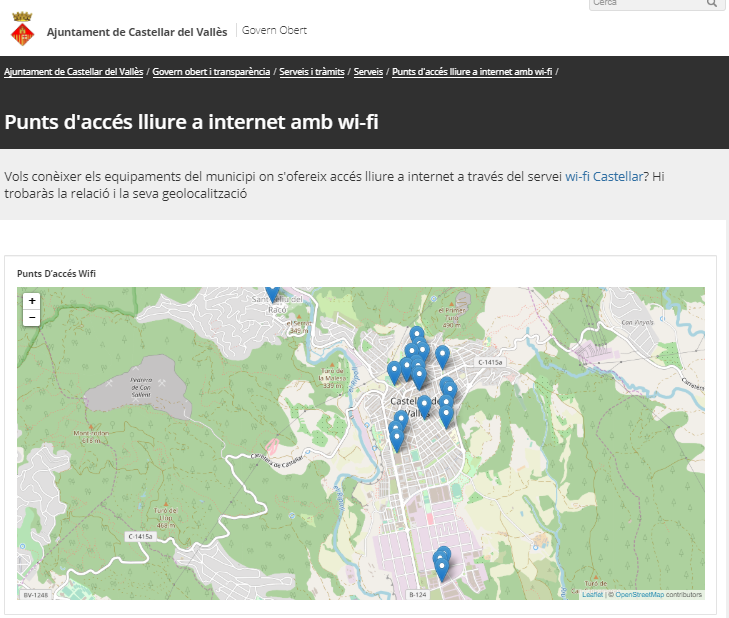The height and width of the screenshot is (618, 729).
Task: Zoom out on the wifi map
Action: [32, 317]
